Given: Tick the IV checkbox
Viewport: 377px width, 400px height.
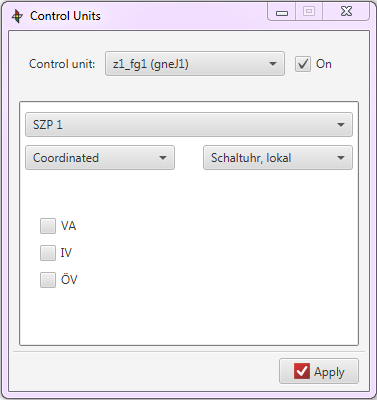Looking at the screenshot, I should [48, 253].
